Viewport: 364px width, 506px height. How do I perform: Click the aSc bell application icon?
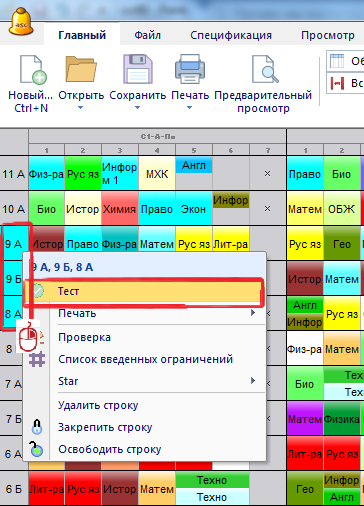[x=21, y=22]
